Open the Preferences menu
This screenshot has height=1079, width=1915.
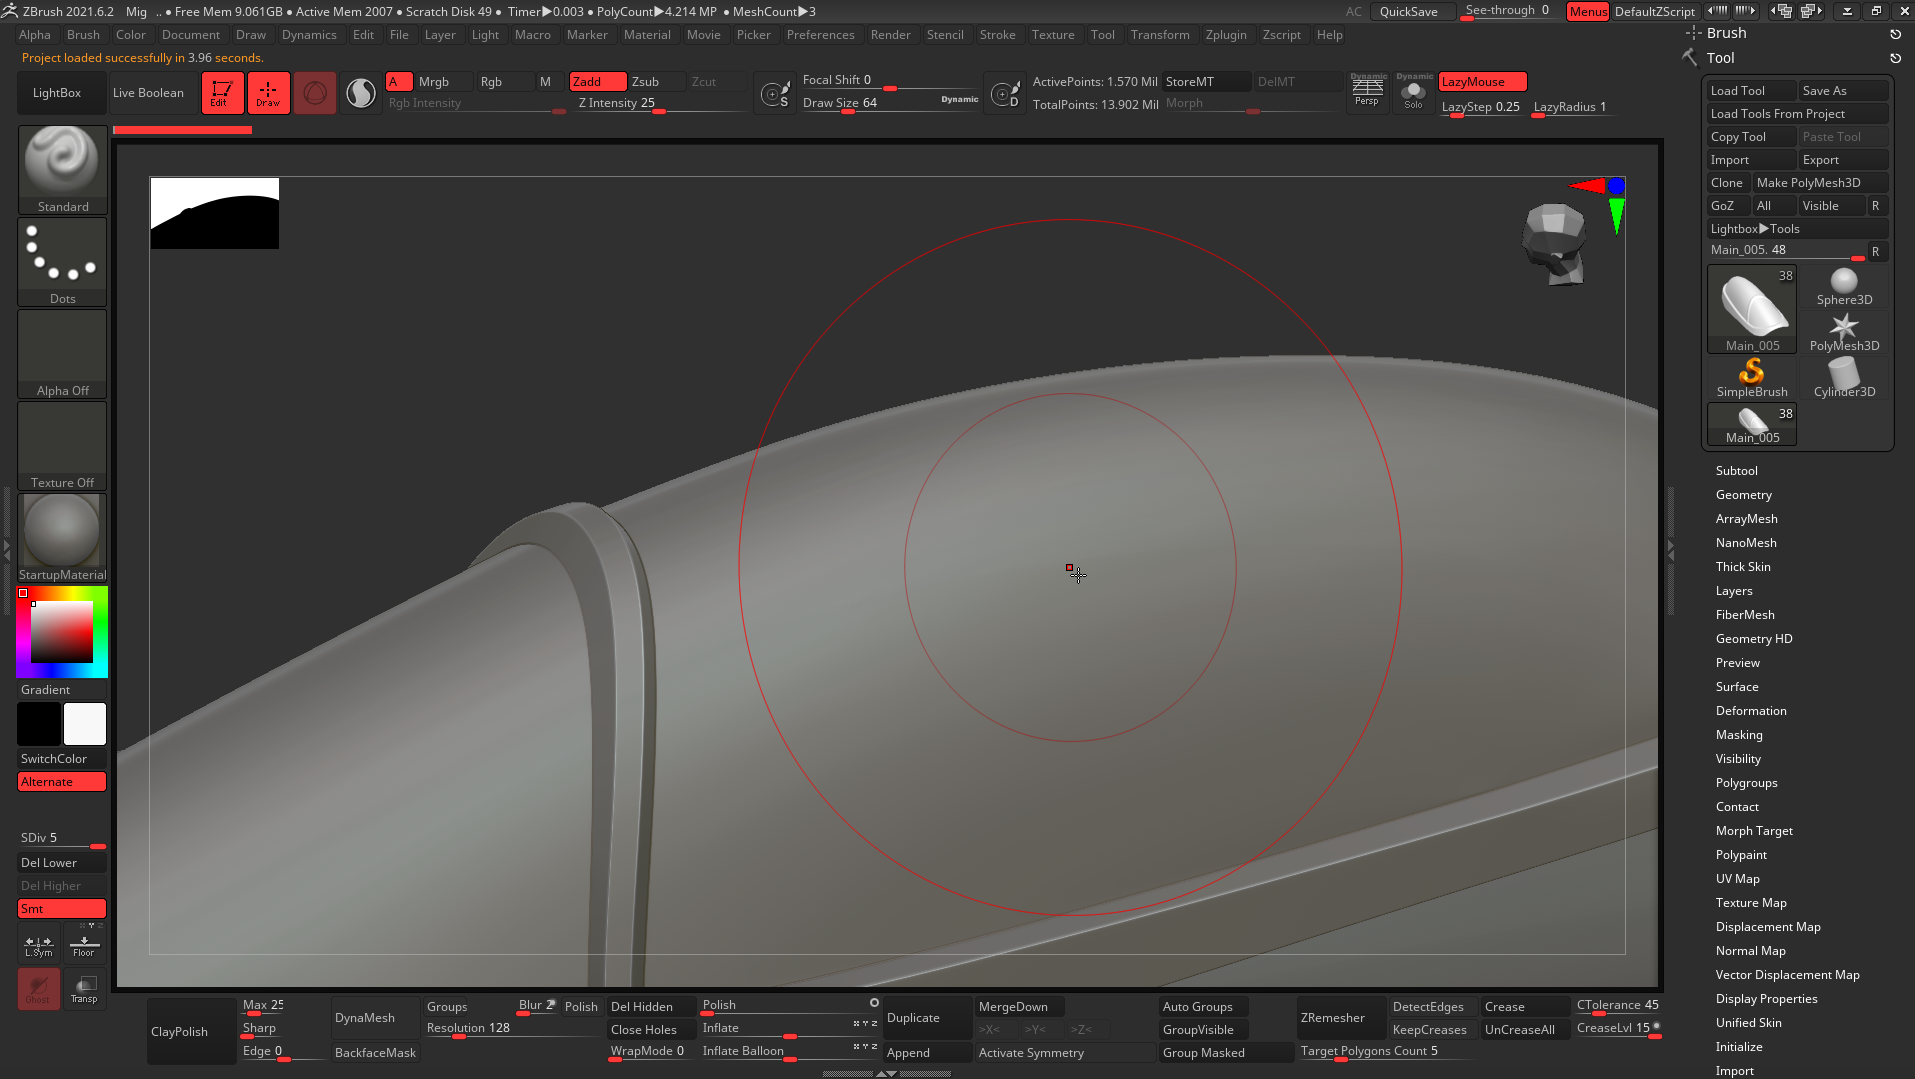coord(820,35)
